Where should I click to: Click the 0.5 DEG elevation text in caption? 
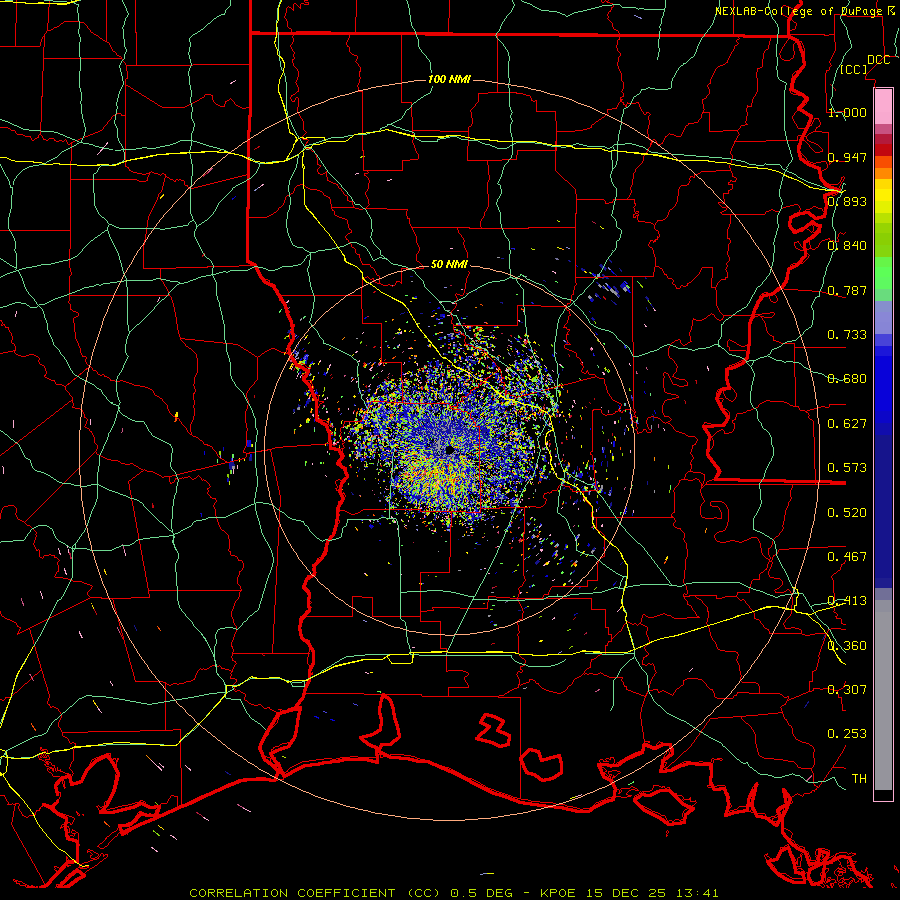pyautogui.click(x=481, y=893)
